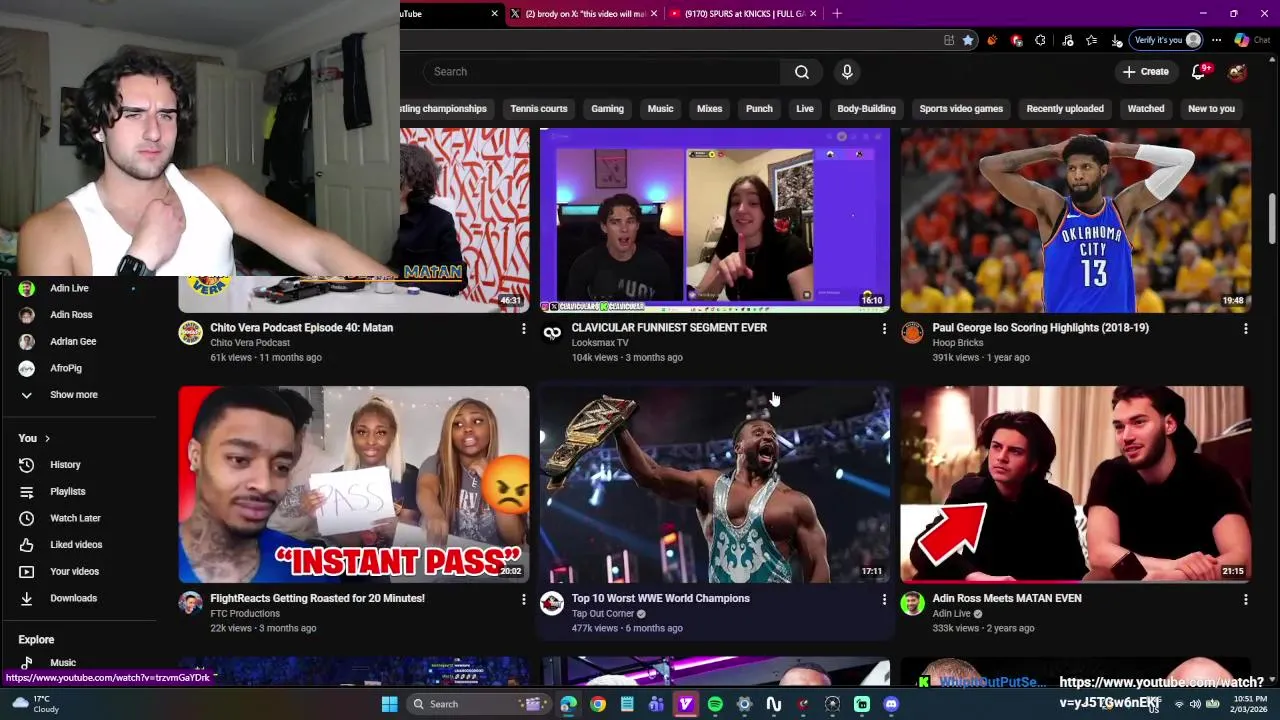Open Copilot Chat in the browser
Screen dimensions: 1280x720
[x=1252, y=40]
